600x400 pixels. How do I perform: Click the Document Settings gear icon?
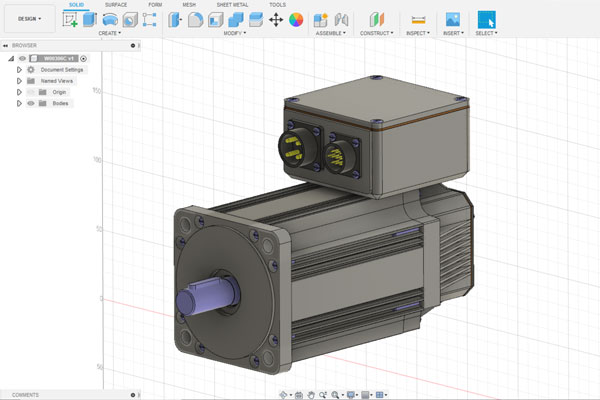tap(31, 70)
